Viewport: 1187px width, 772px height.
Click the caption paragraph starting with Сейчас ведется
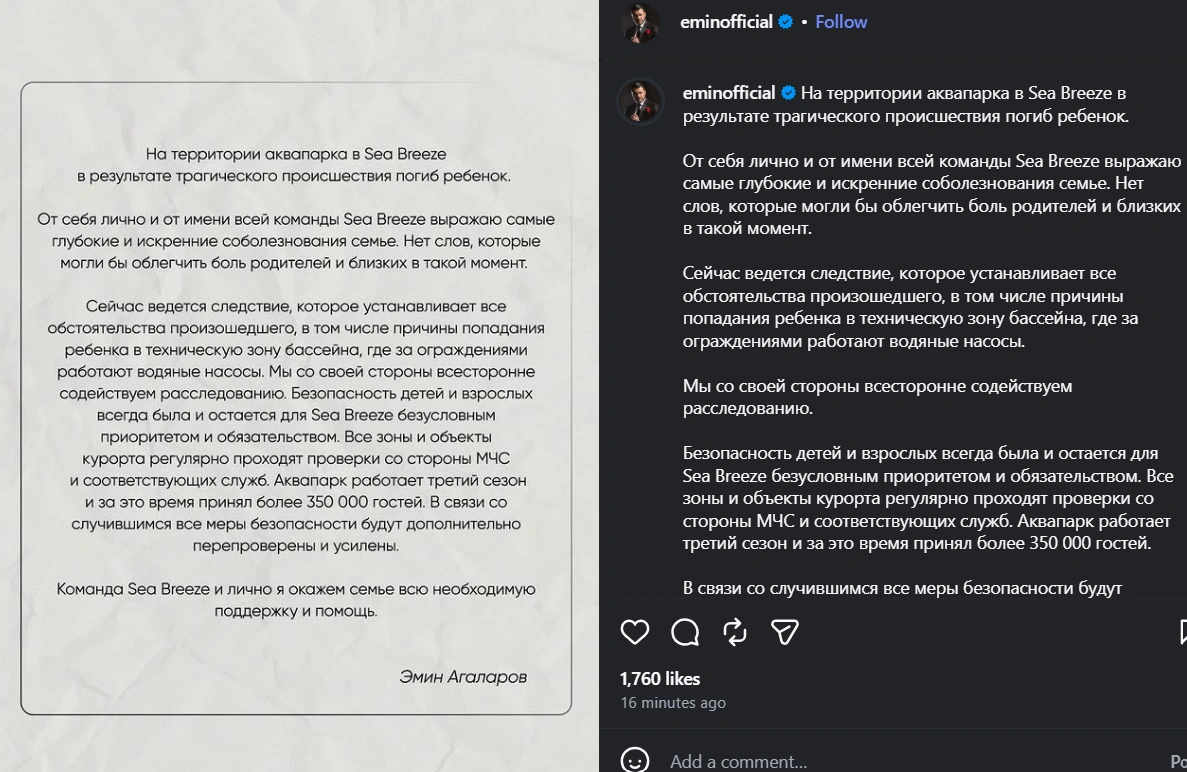click(x=910, y=307)
